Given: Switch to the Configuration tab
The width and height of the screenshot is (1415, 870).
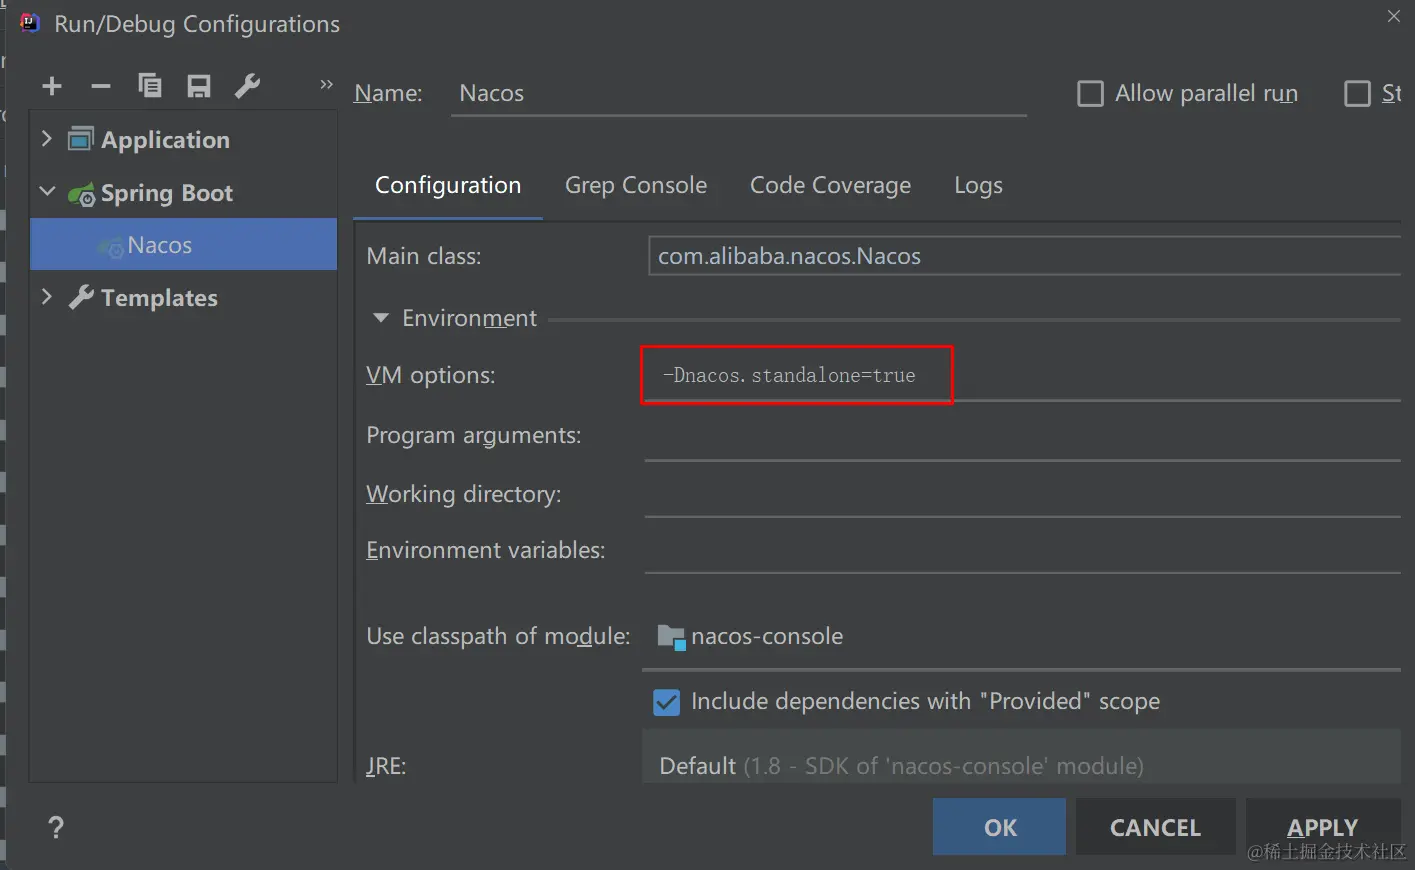Looking at the screenshot, I should click(448, 185).
